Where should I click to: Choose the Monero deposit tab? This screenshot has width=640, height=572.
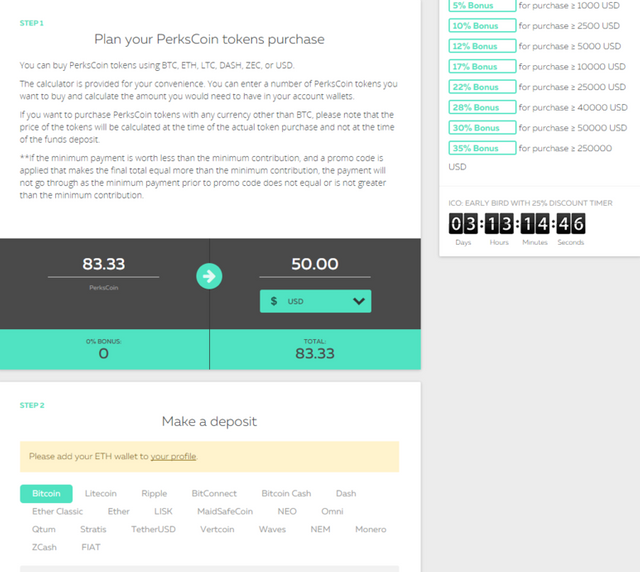pyautogui.click(x=370, y=530)
